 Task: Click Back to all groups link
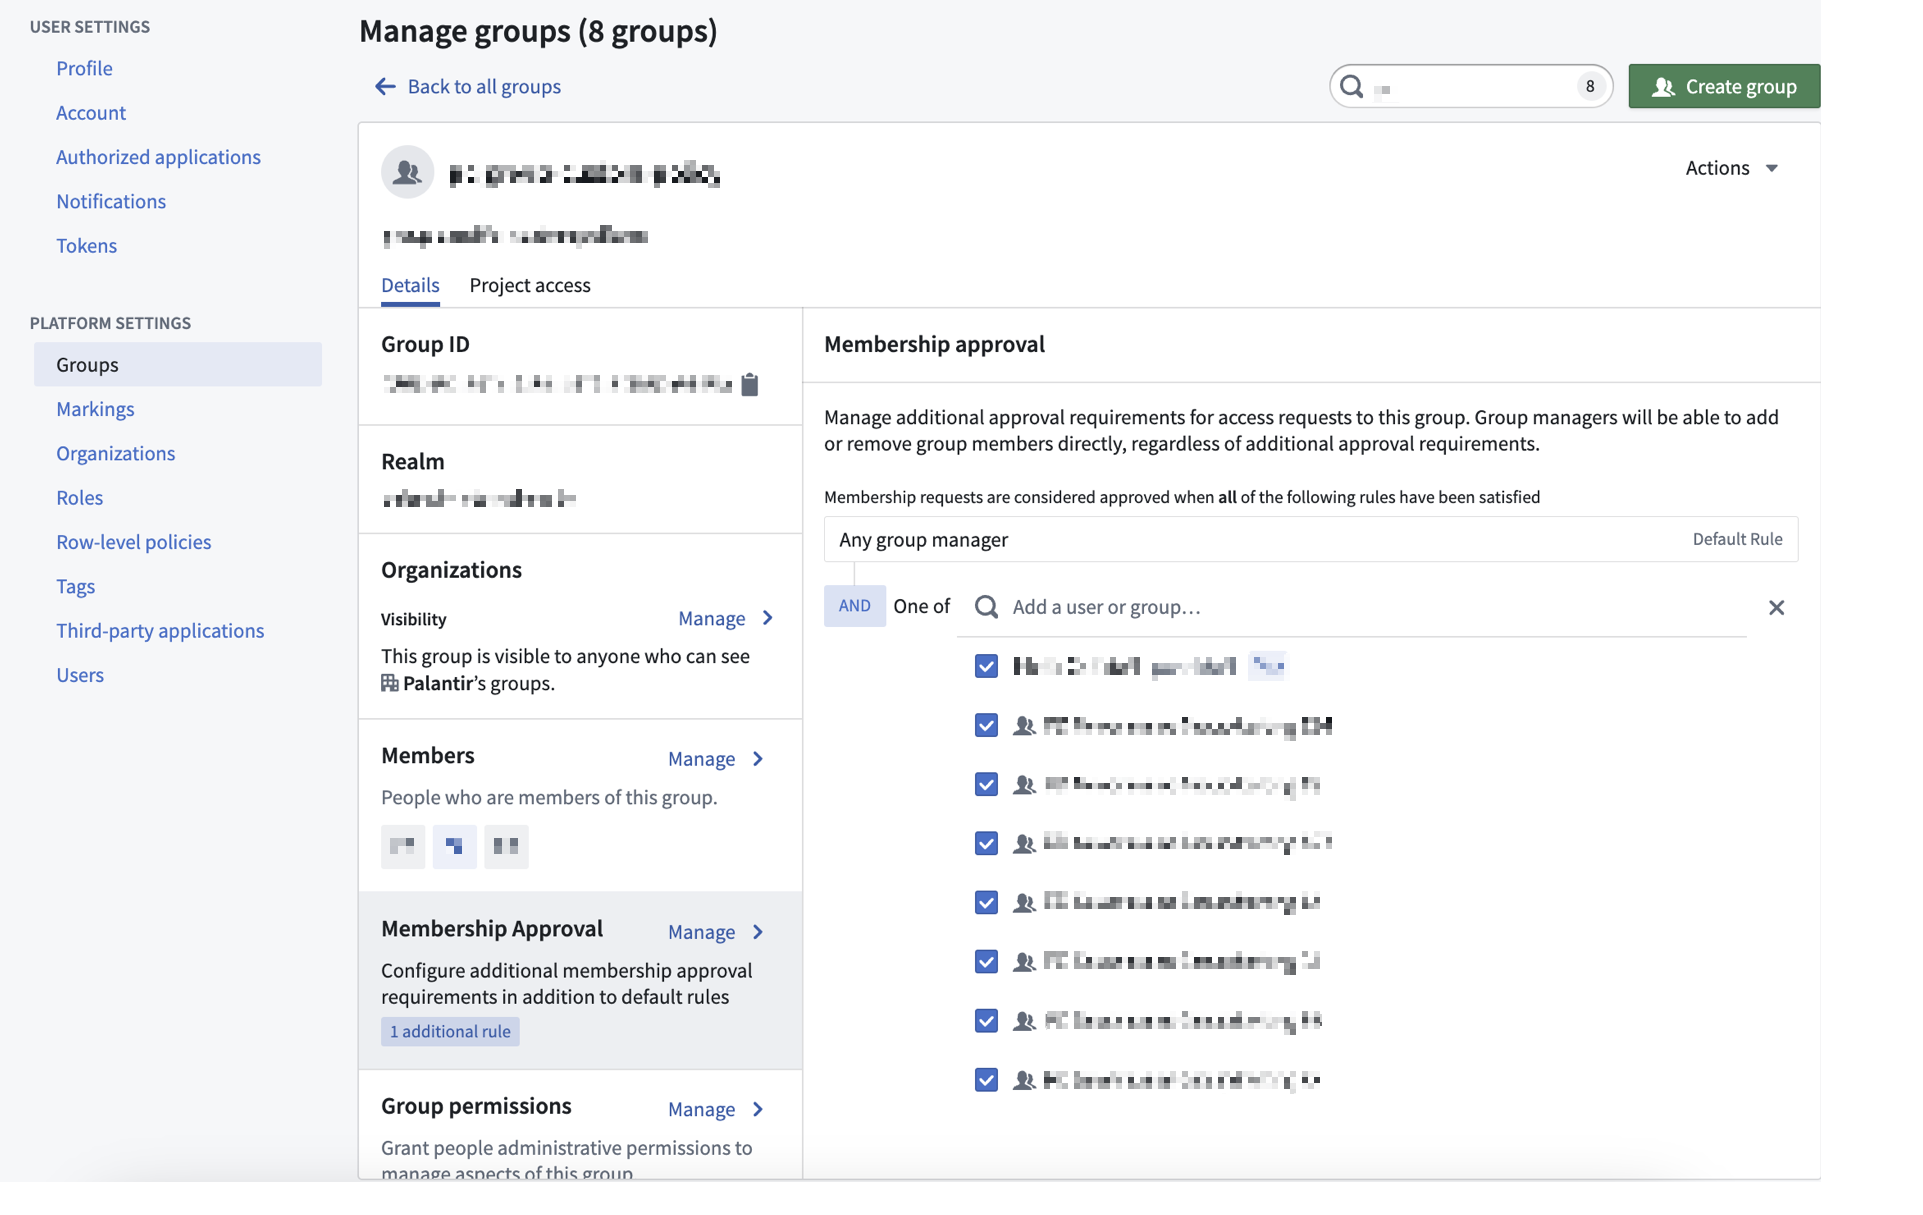484,87
